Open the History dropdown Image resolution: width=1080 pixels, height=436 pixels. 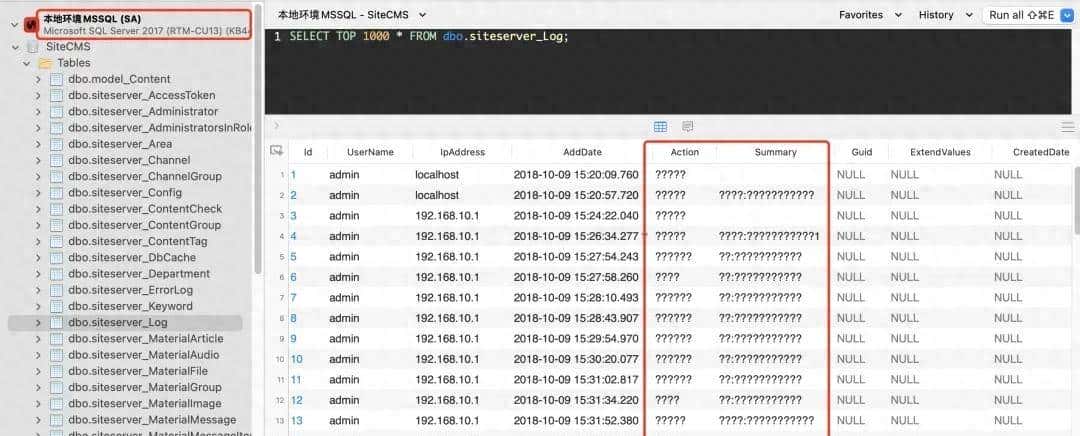tap(946, 14)
